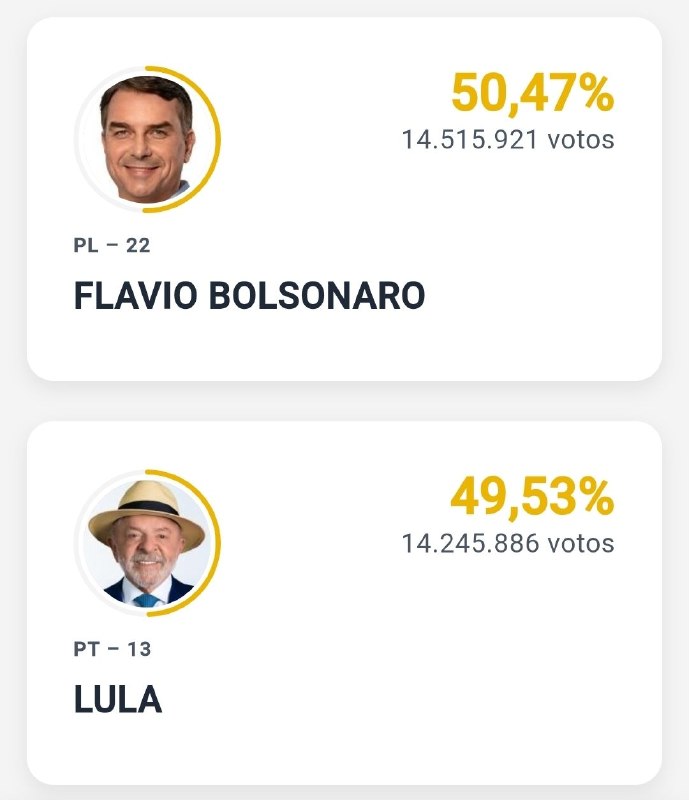This screenshot has width=689, height=800.
Task: Open the photo on the PT – 13 card
Action: click(x=147, y=543)
